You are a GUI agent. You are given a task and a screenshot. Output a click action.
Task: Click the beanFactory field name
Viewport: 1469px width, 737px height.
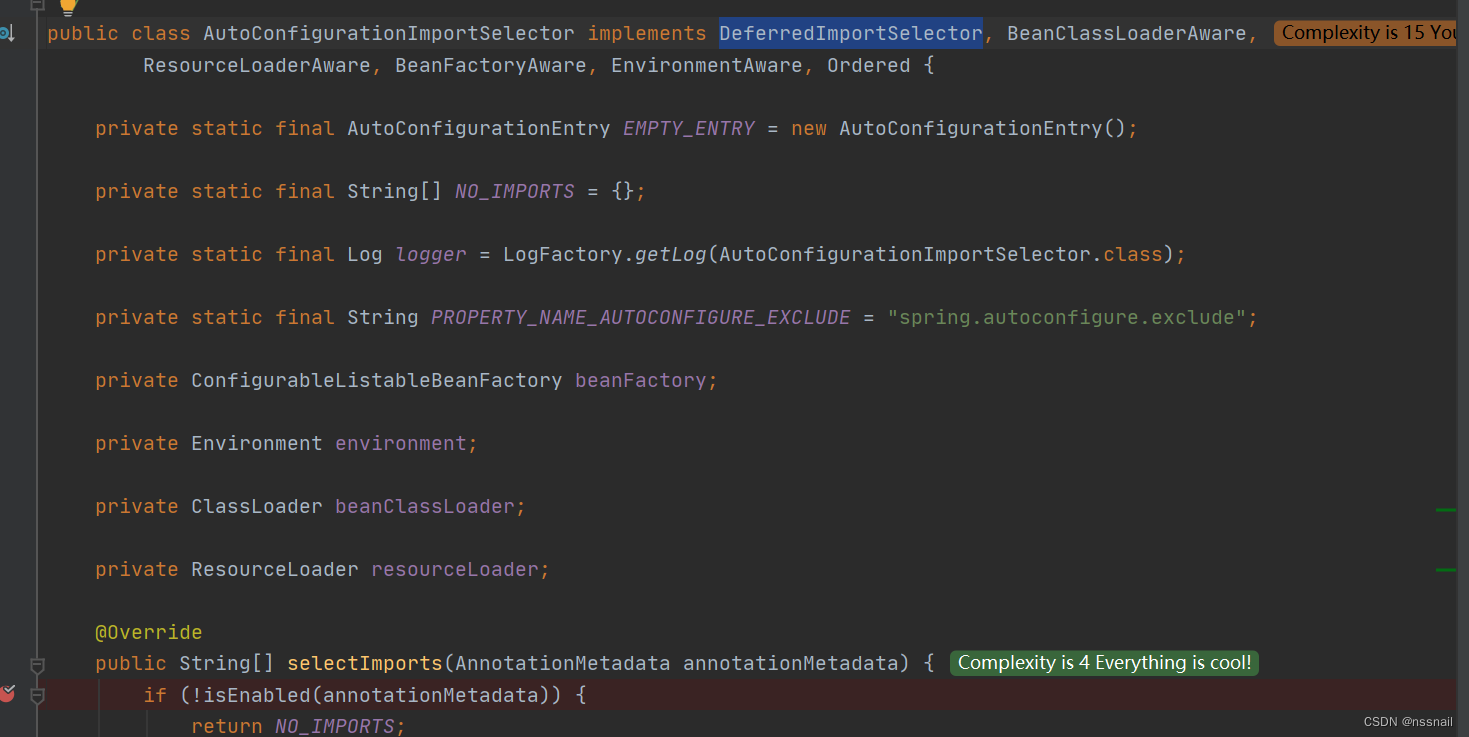641,380
